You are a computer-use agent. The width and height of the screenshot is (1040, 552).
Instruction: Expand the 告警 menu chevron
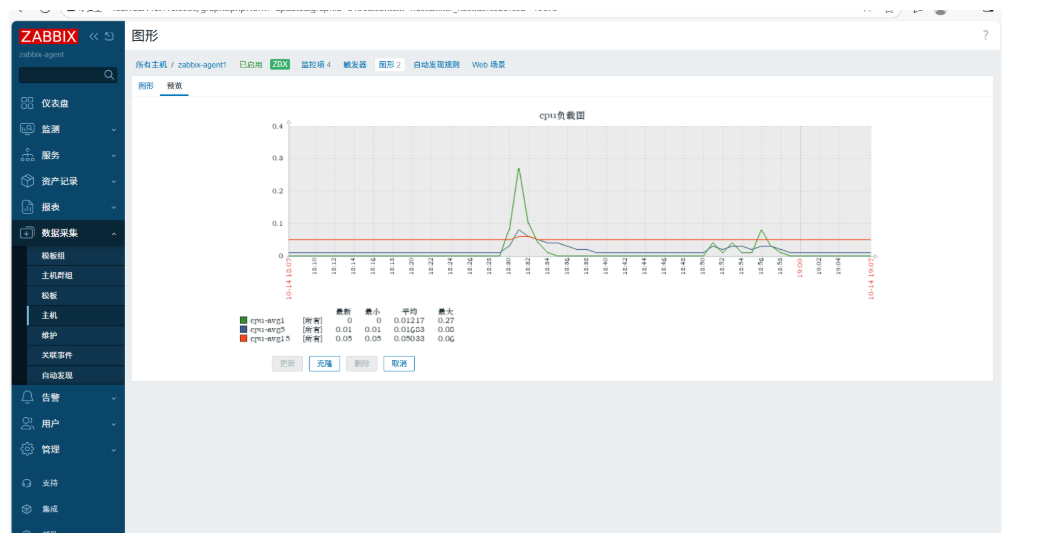[x=113, y=398]
